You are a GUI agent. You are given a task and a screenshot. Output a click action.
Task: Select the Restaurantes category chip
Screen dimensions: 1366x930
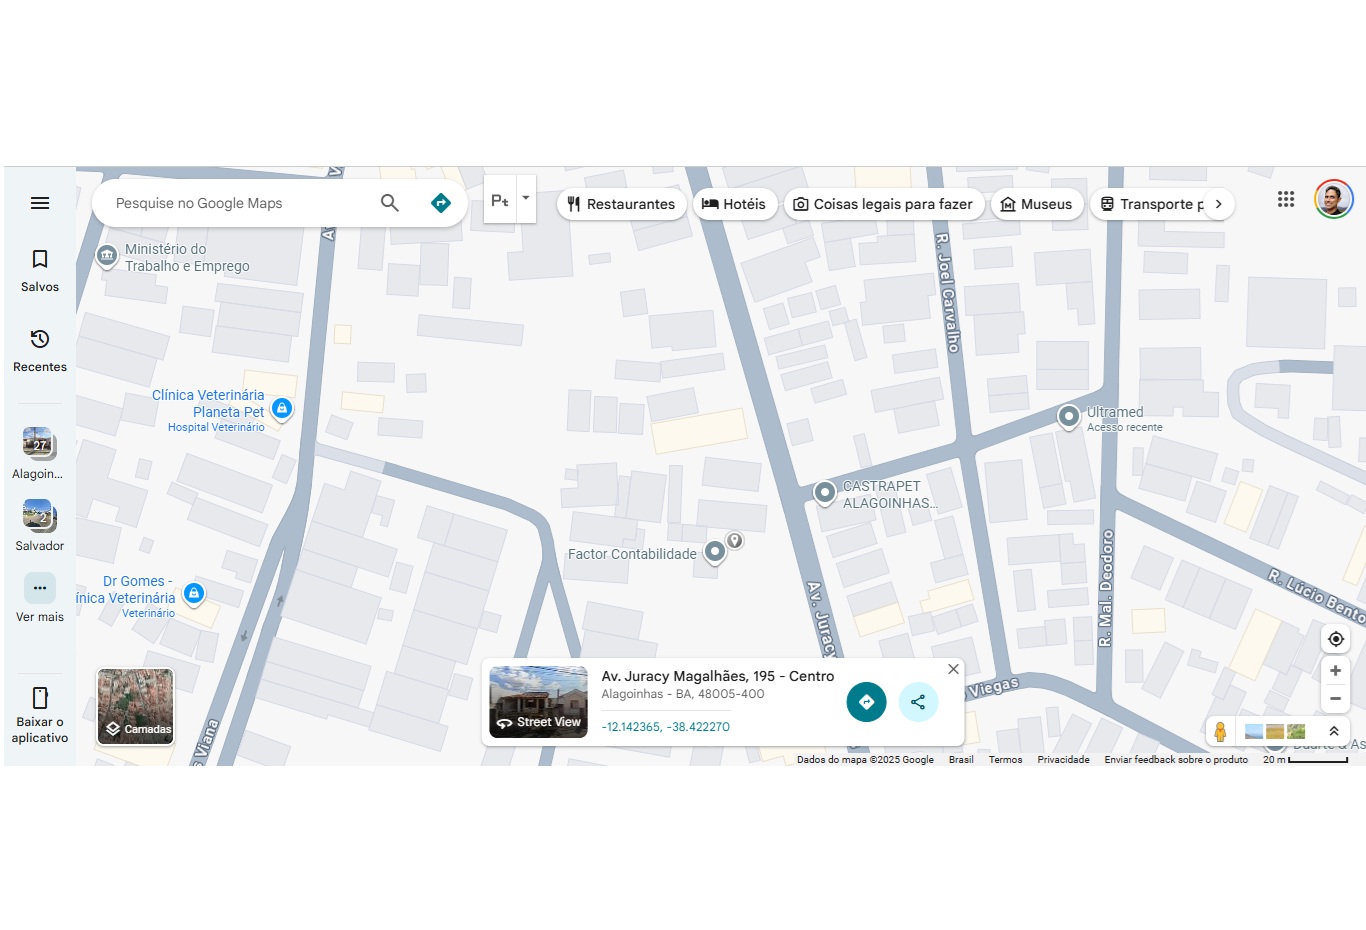(x=621, y=204)
